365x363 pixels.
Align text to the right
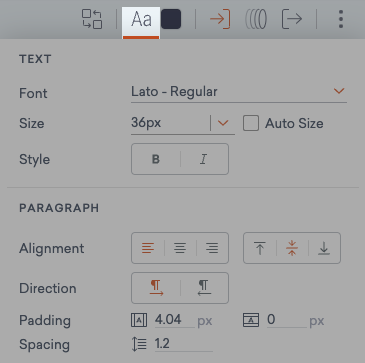212,248
